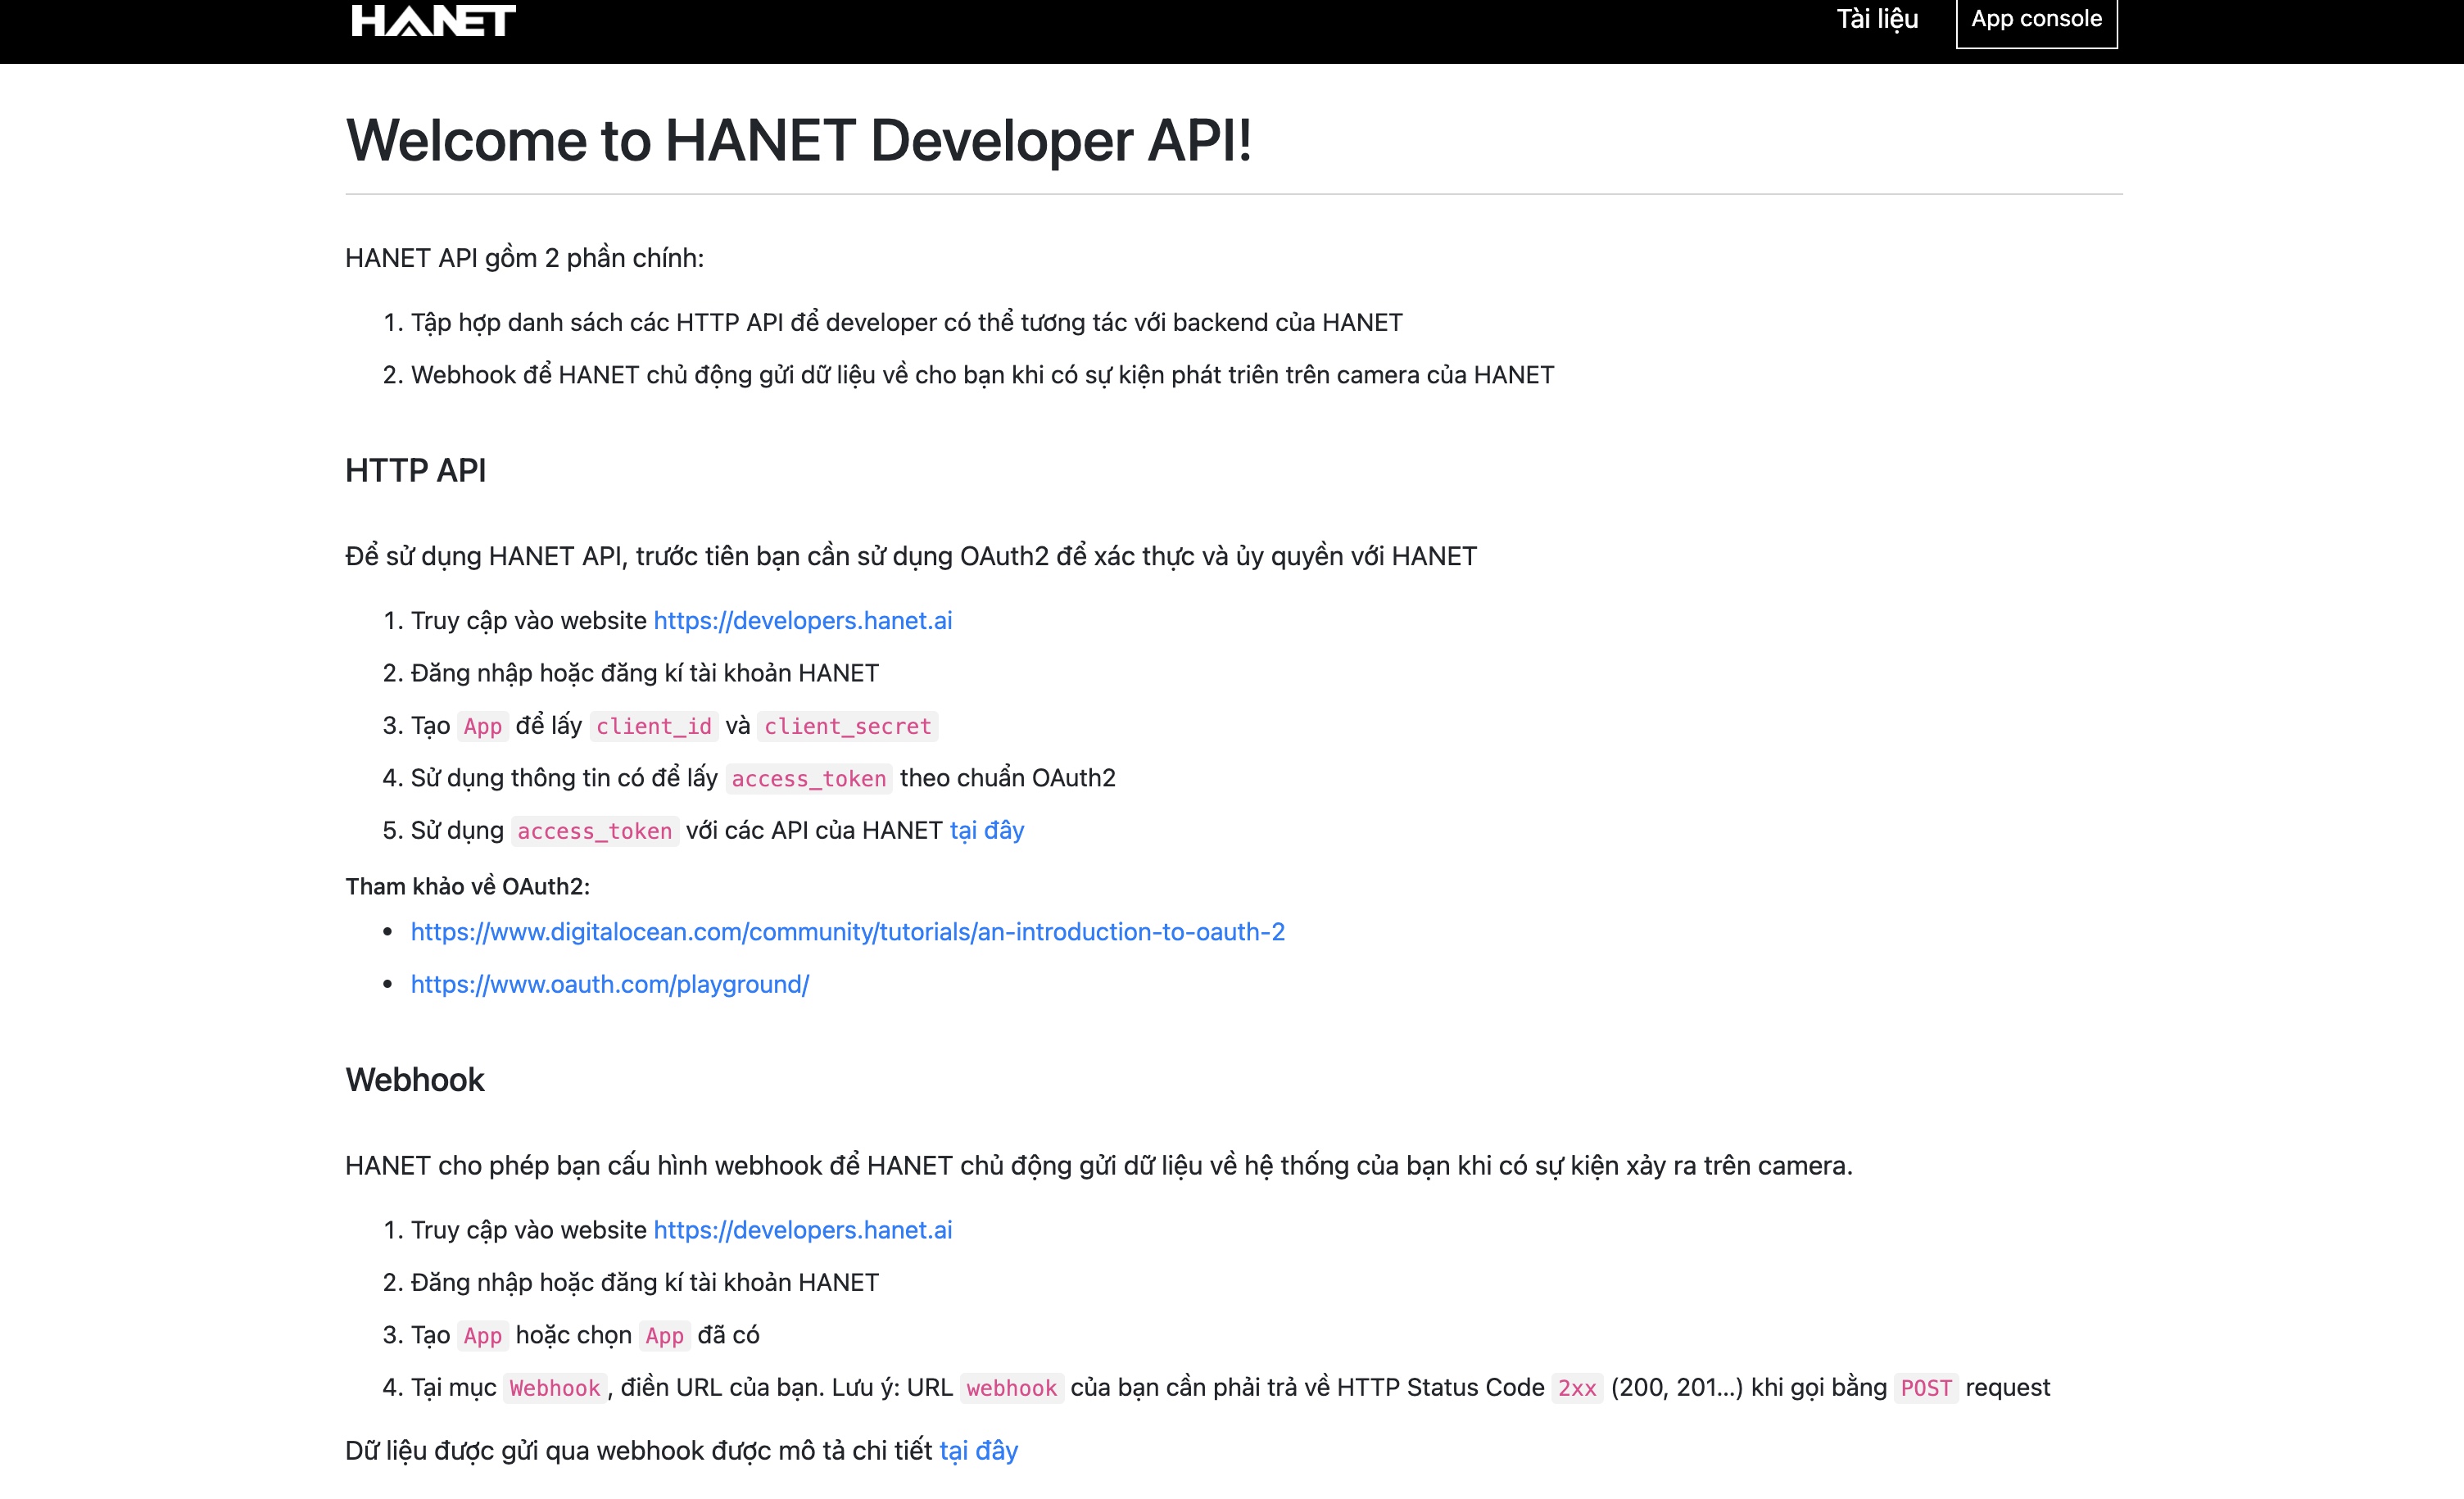The image size is (2464, 1499).
Task: Click the HTTP API section heading
Action: (415, 470)
